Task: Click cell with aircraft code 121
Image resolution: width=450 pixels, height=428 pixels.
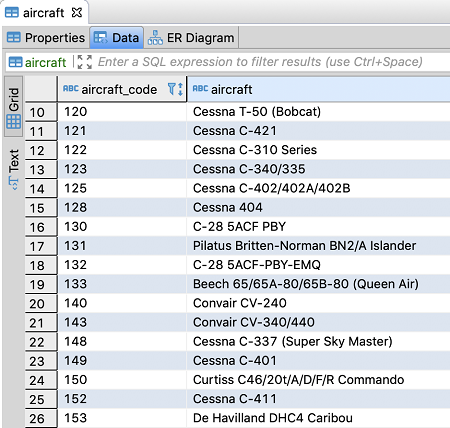Action: pyautogui.click(x=122, y=131)
